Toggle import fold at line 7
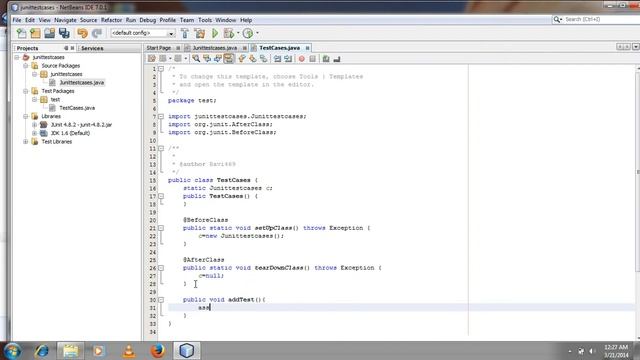This screenshot has width=640, height=360. [161, 116]
